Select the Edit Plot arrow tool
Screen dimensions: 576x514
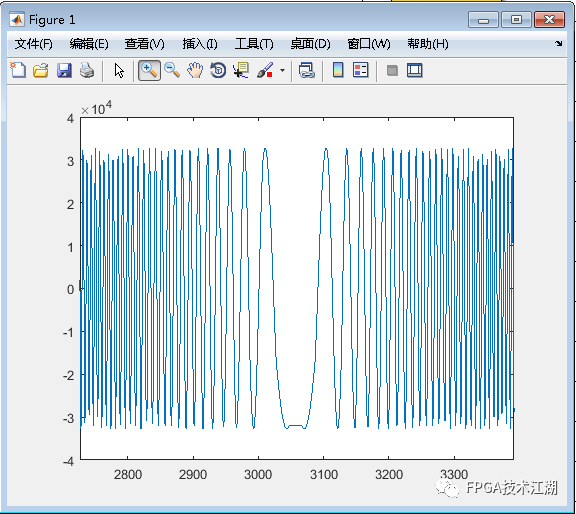(x=119, y=70)
